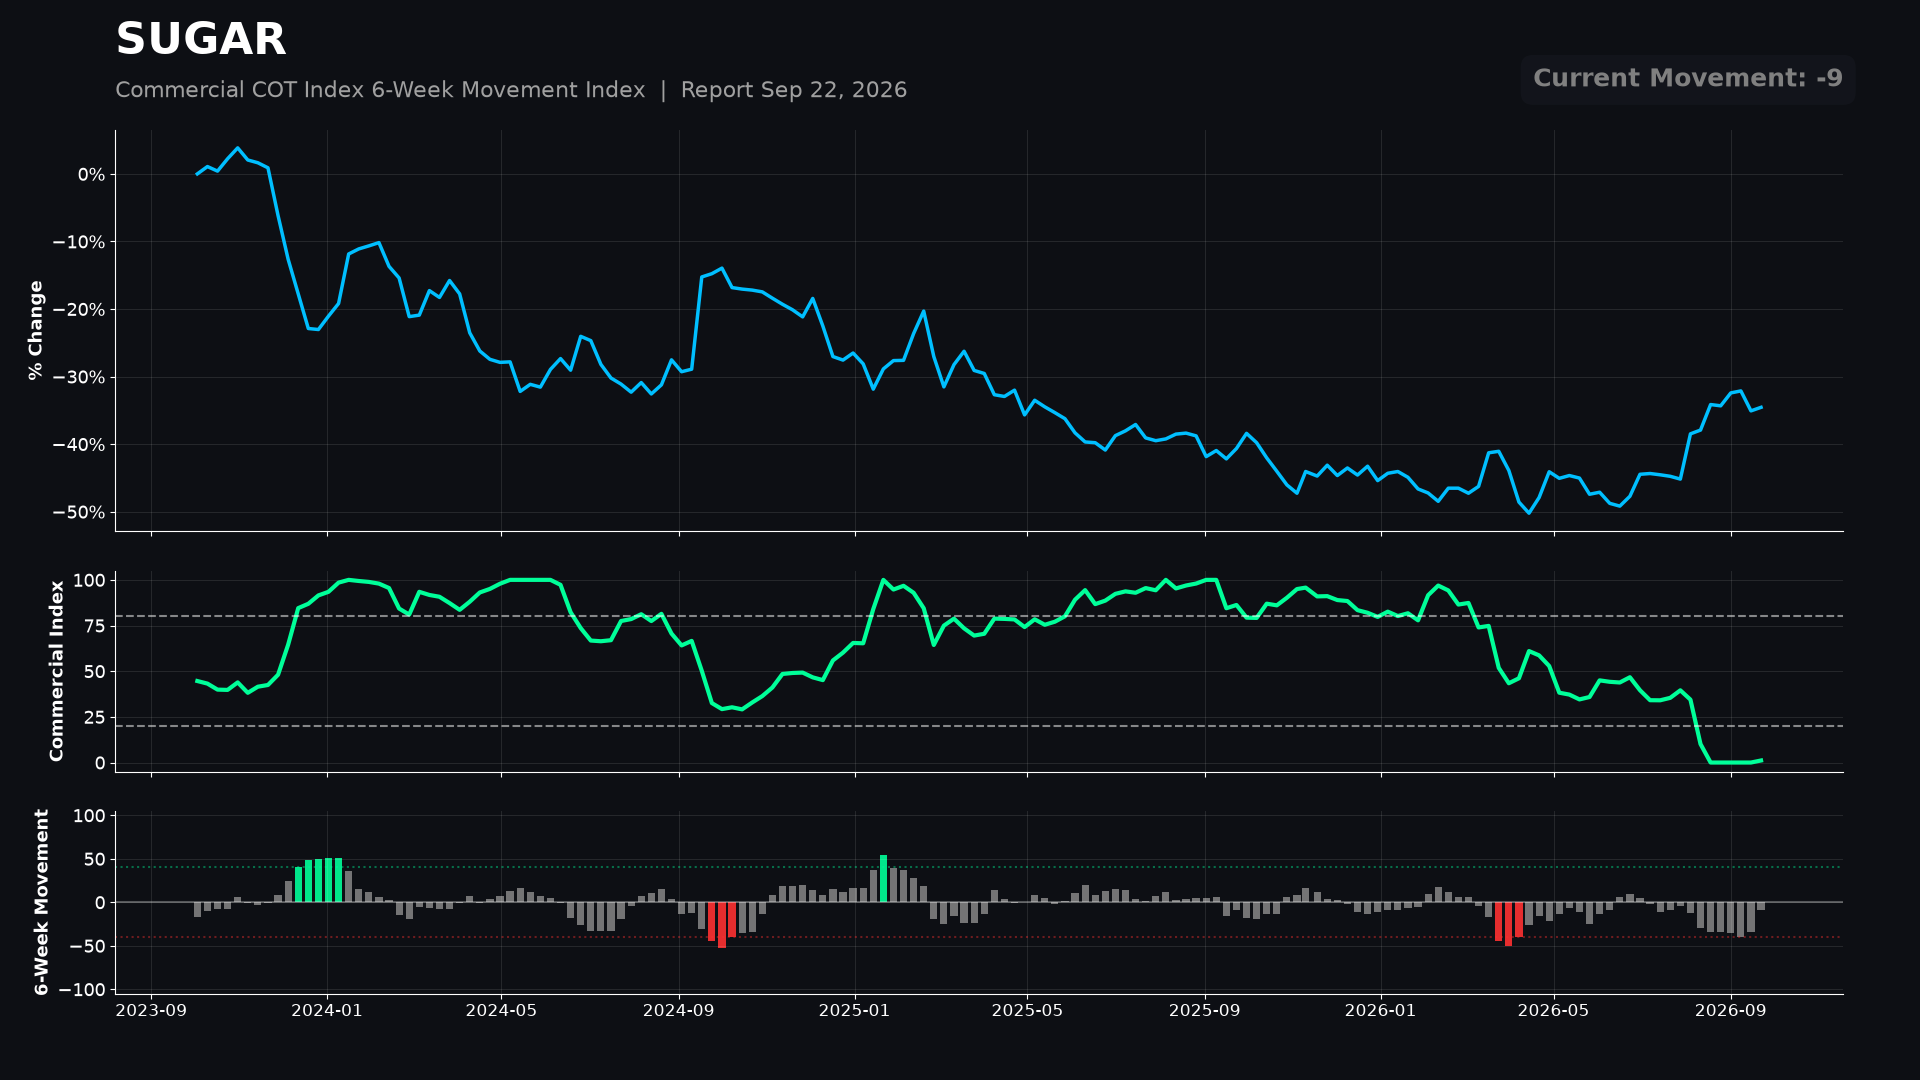Click the tallest green bar near 2025-01
The image size is (1920, 1080).
[883, 878]
